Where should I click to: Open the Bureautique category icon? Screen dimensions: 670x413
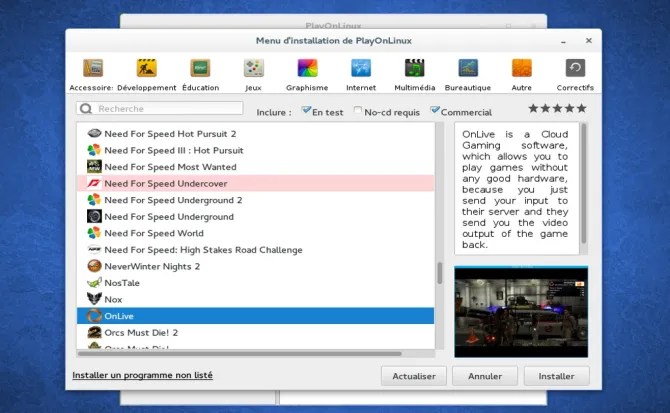pos(468,68)
